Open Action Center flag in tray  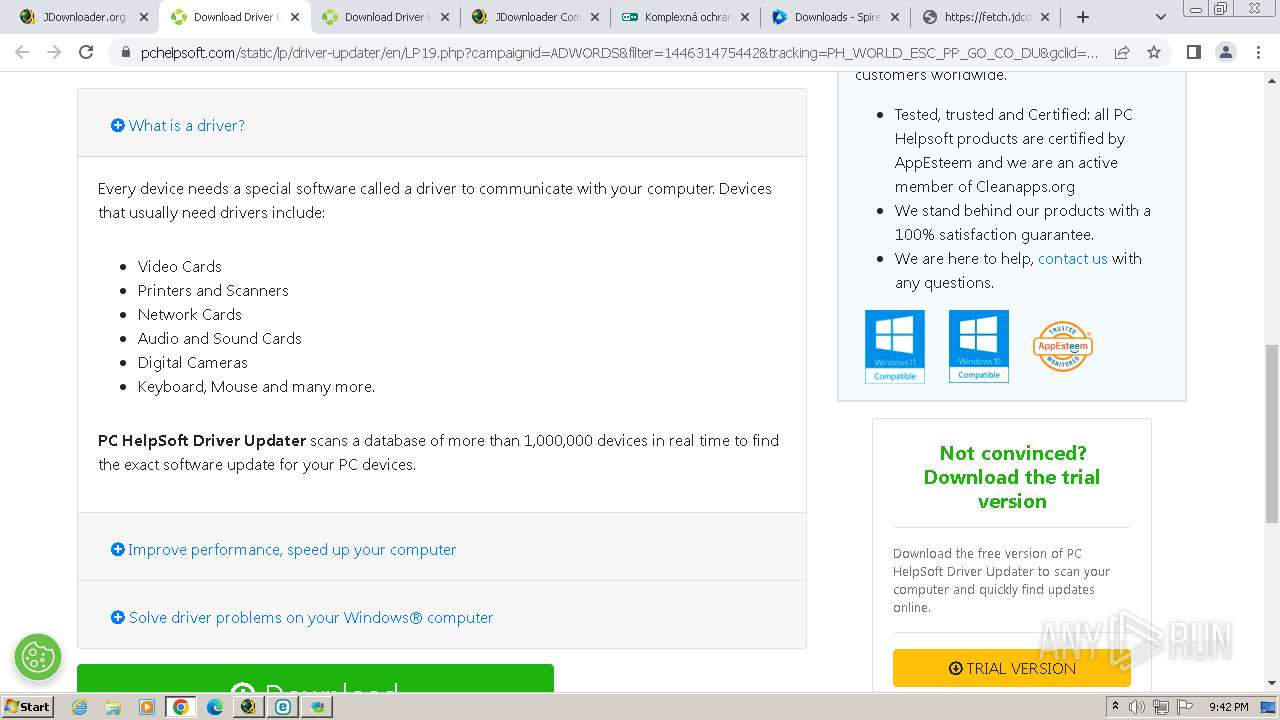pos(1185,707)
